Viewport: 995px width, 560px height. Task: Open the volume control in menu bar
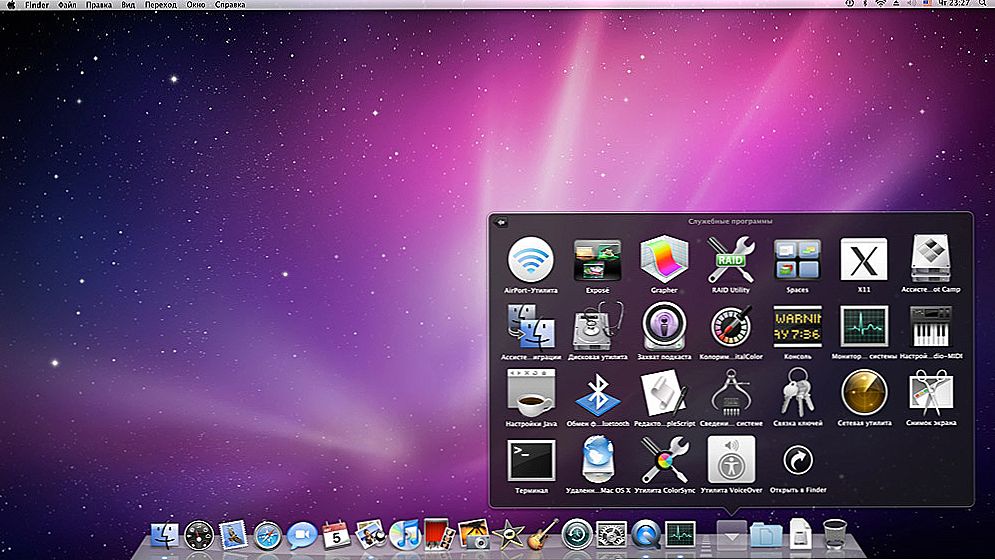click(911, 4)
